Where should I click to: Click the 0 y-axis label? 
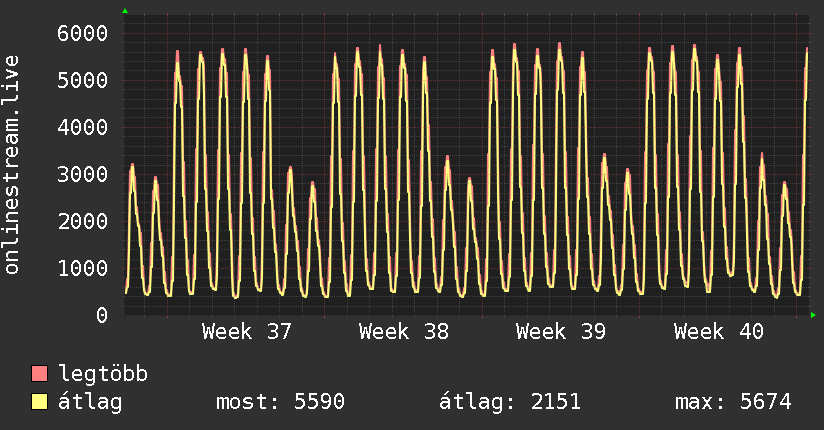(102, 315)
